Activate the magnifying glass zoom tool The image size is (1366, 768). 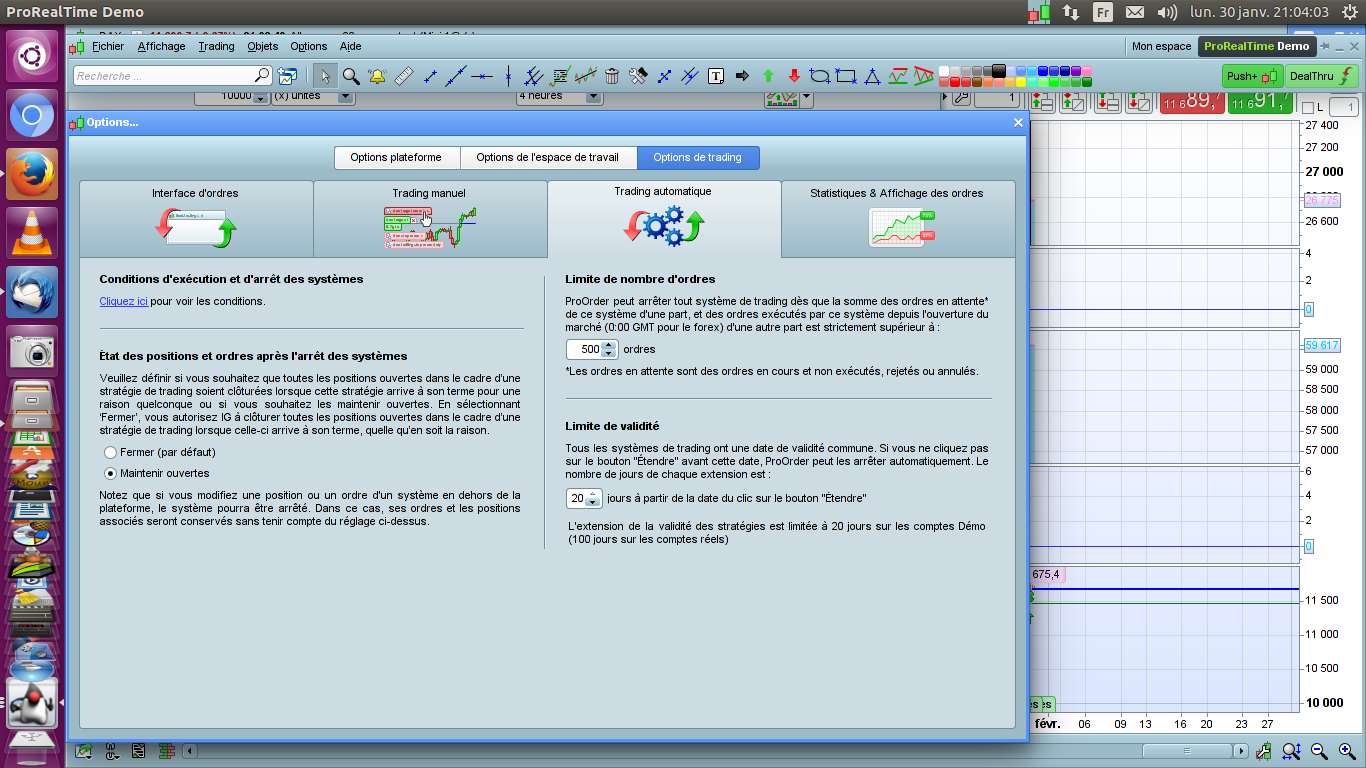point(351,76)
